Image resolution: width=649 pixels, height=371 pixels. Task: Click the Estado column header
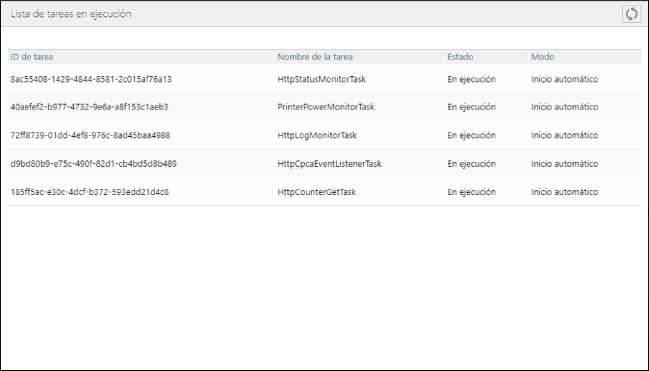pos(460,57)
